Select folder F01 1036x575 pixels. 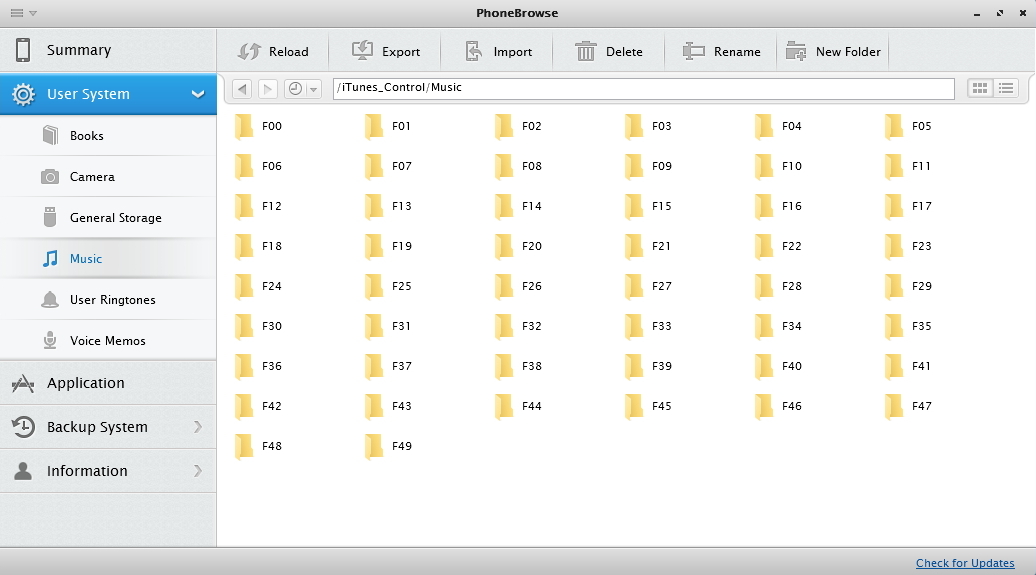point(388,126)
